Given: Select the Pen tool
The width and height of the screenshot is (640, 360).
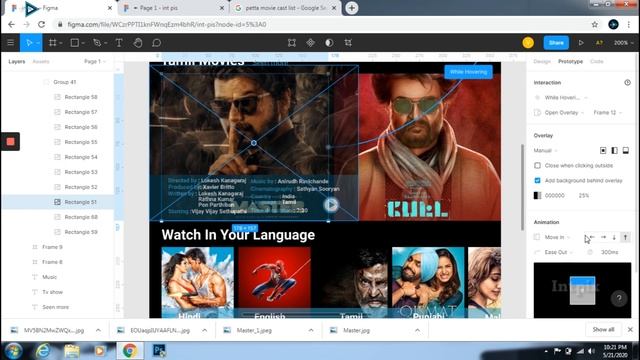Looking at the screenshot, I should pyautogui.click(x=97, y=43).
